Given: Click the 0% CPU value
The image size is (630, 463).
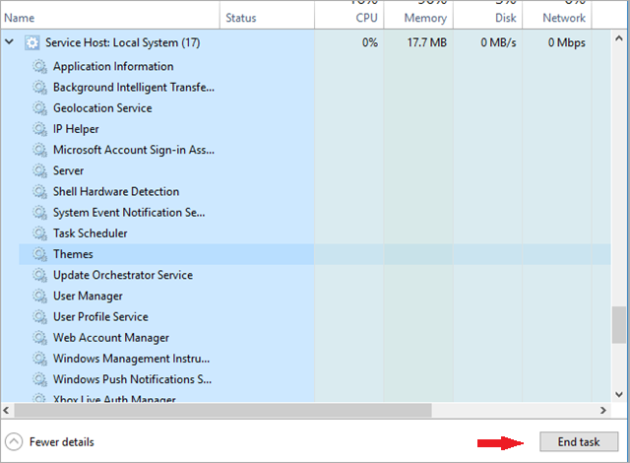Looking at the screenshot, I should click(x=370, y=42).
